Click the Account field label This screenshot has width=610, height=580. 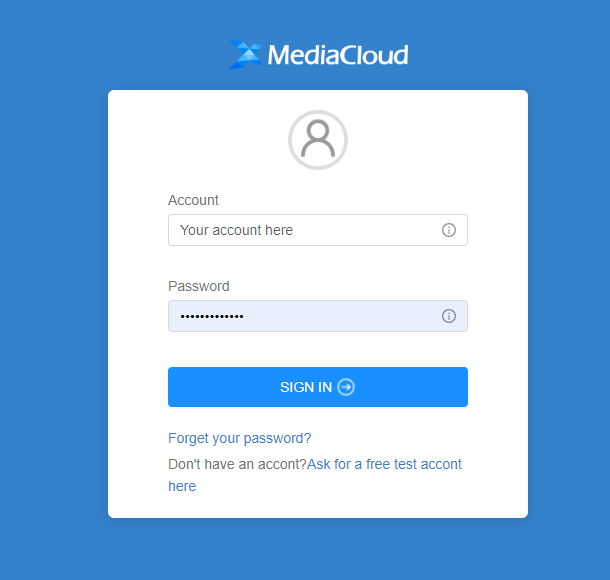click(193, 200)
